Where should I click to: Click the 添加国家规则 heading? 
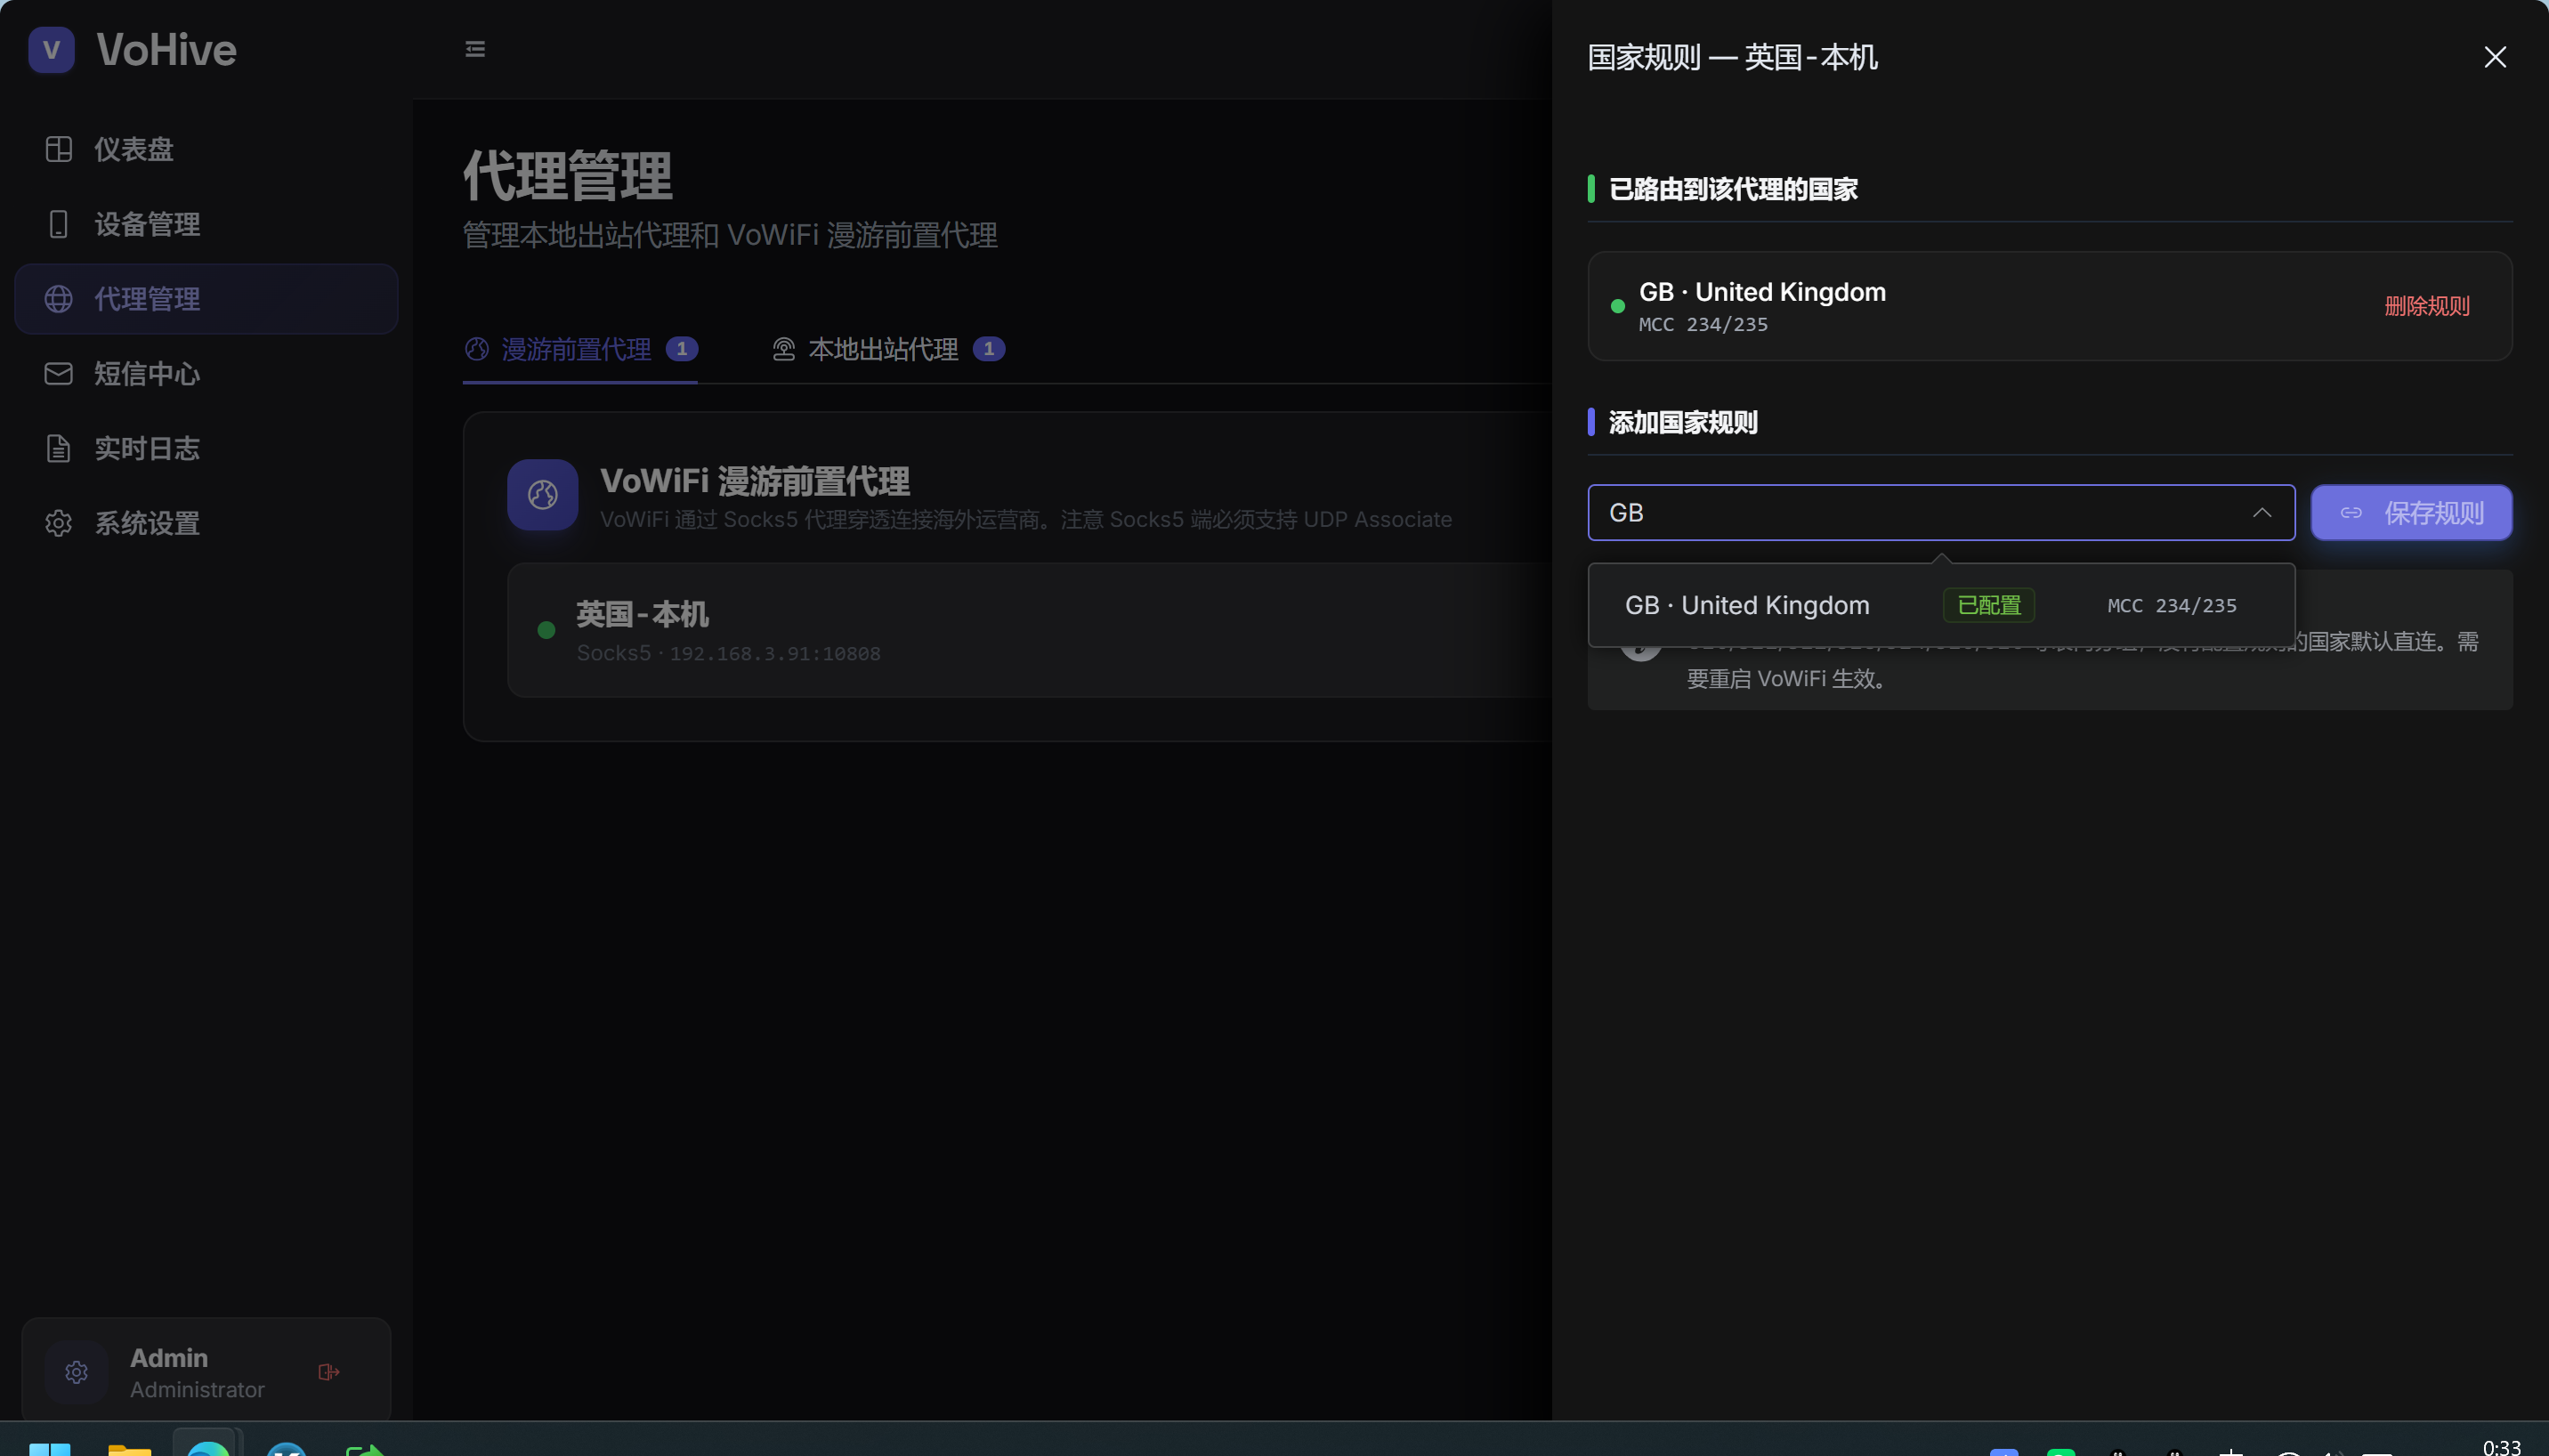point(1683,423)
